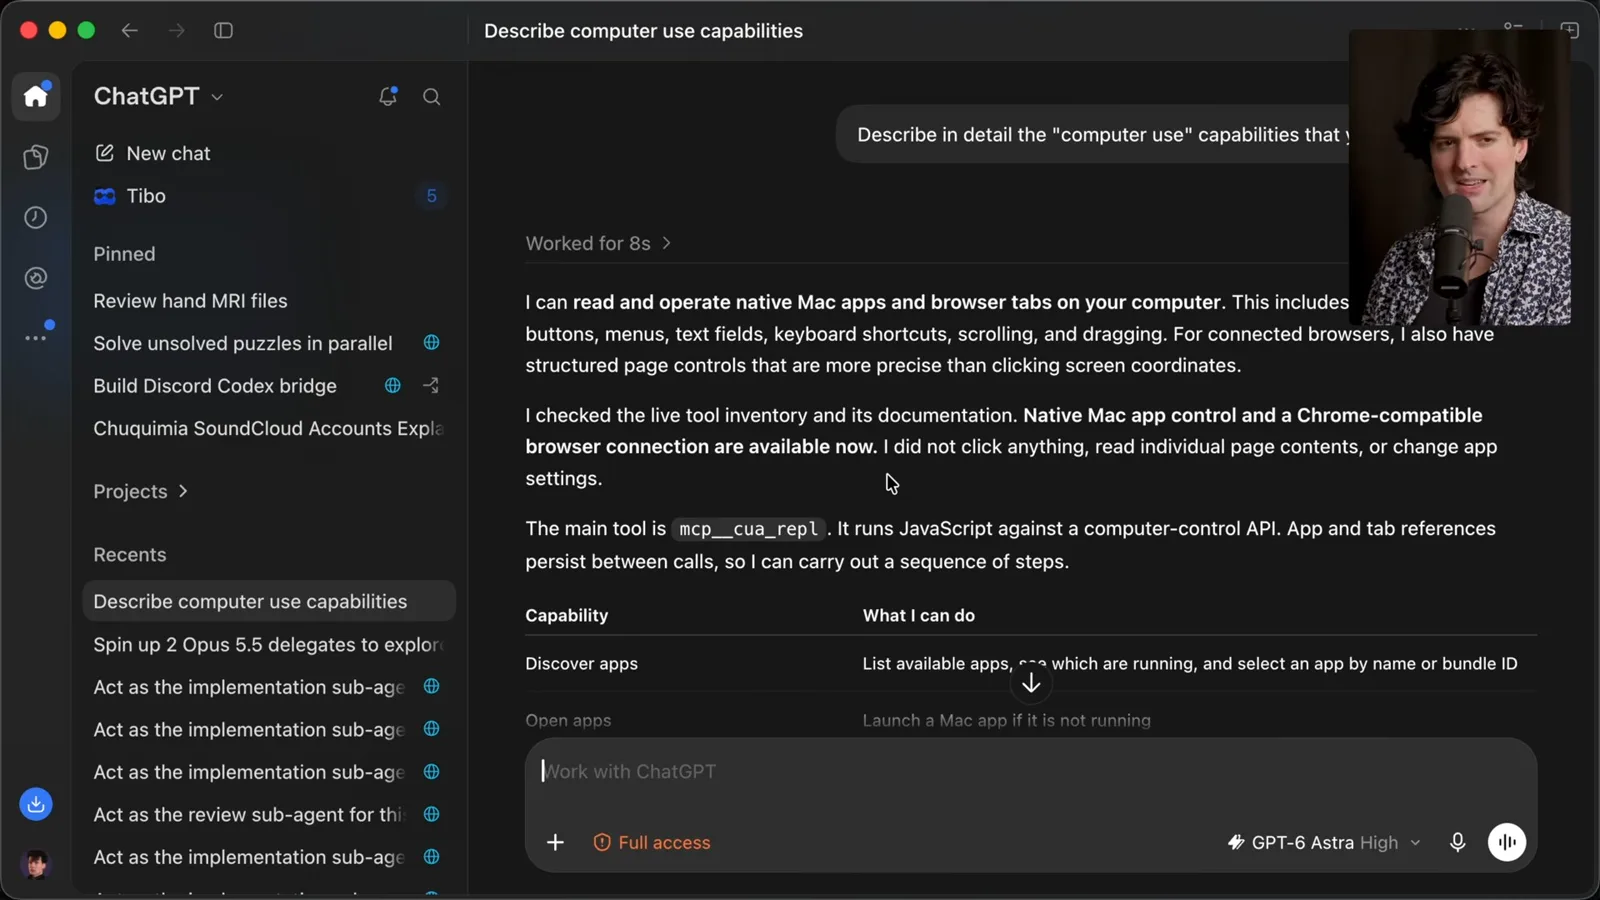The width and height of the screenshot is (1600, 900).
Task: Click the Build Discord Codex bridge chat title
Action: pos(215,385)
